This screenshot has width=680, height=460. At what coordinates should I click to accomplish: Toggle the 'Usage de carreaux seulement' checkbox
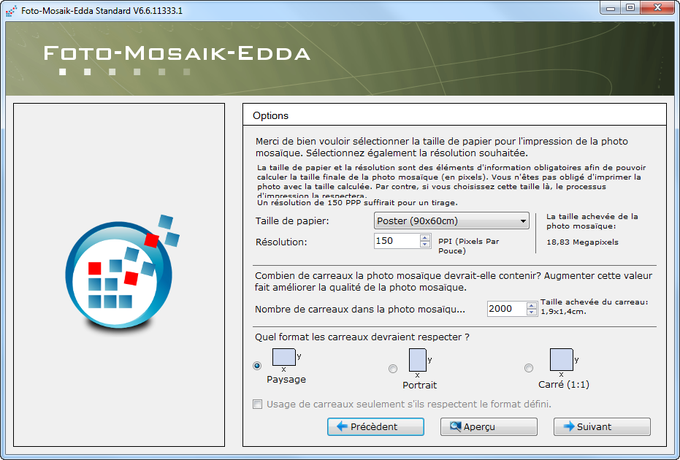pos(258,404)
